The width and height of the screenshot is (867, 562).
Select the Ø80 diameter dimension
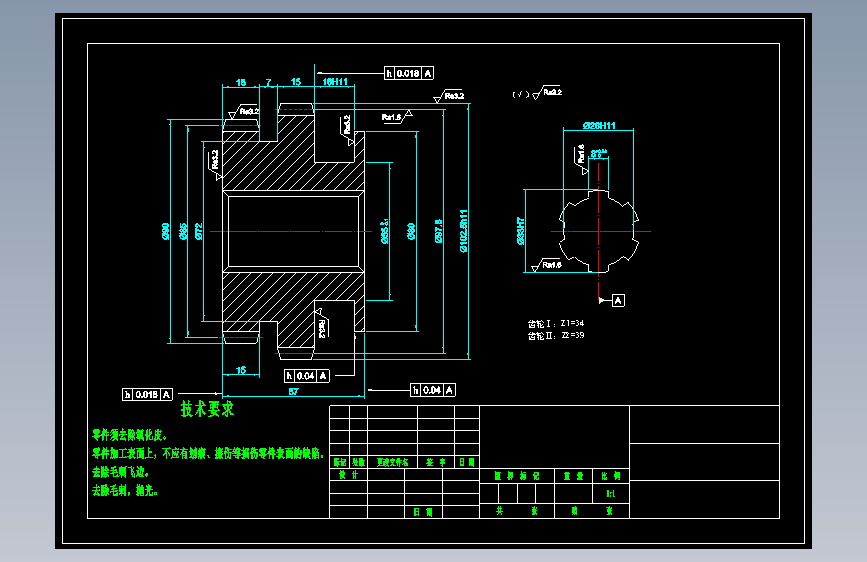pyautogui.click(x=411, y=231)
